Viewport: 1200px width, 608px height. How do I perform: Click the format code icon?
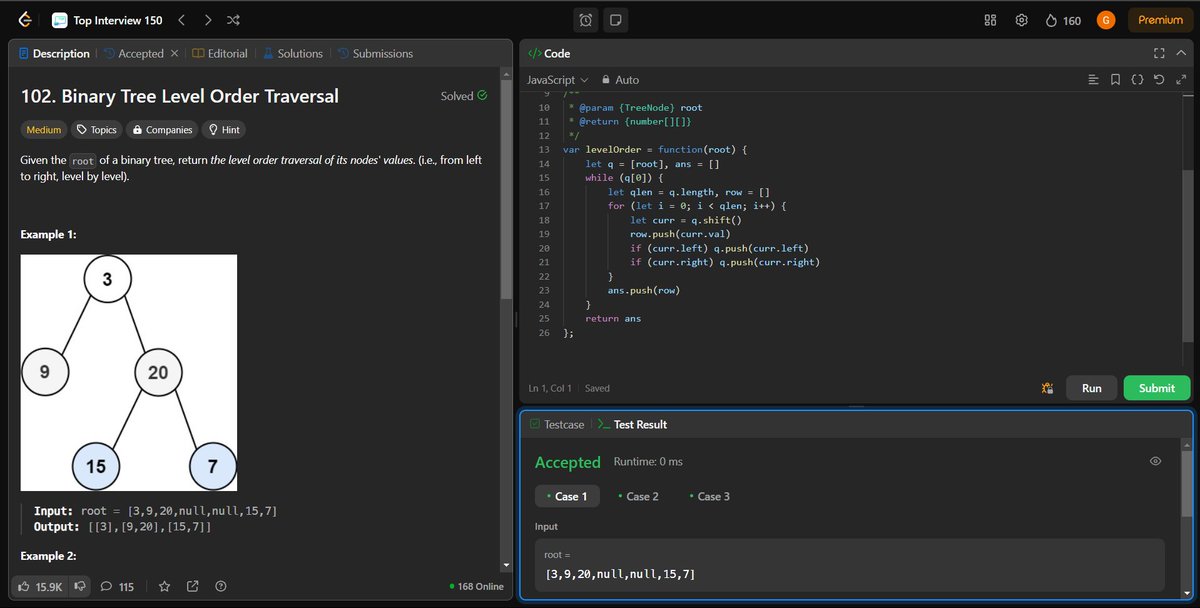(1093, 80)
